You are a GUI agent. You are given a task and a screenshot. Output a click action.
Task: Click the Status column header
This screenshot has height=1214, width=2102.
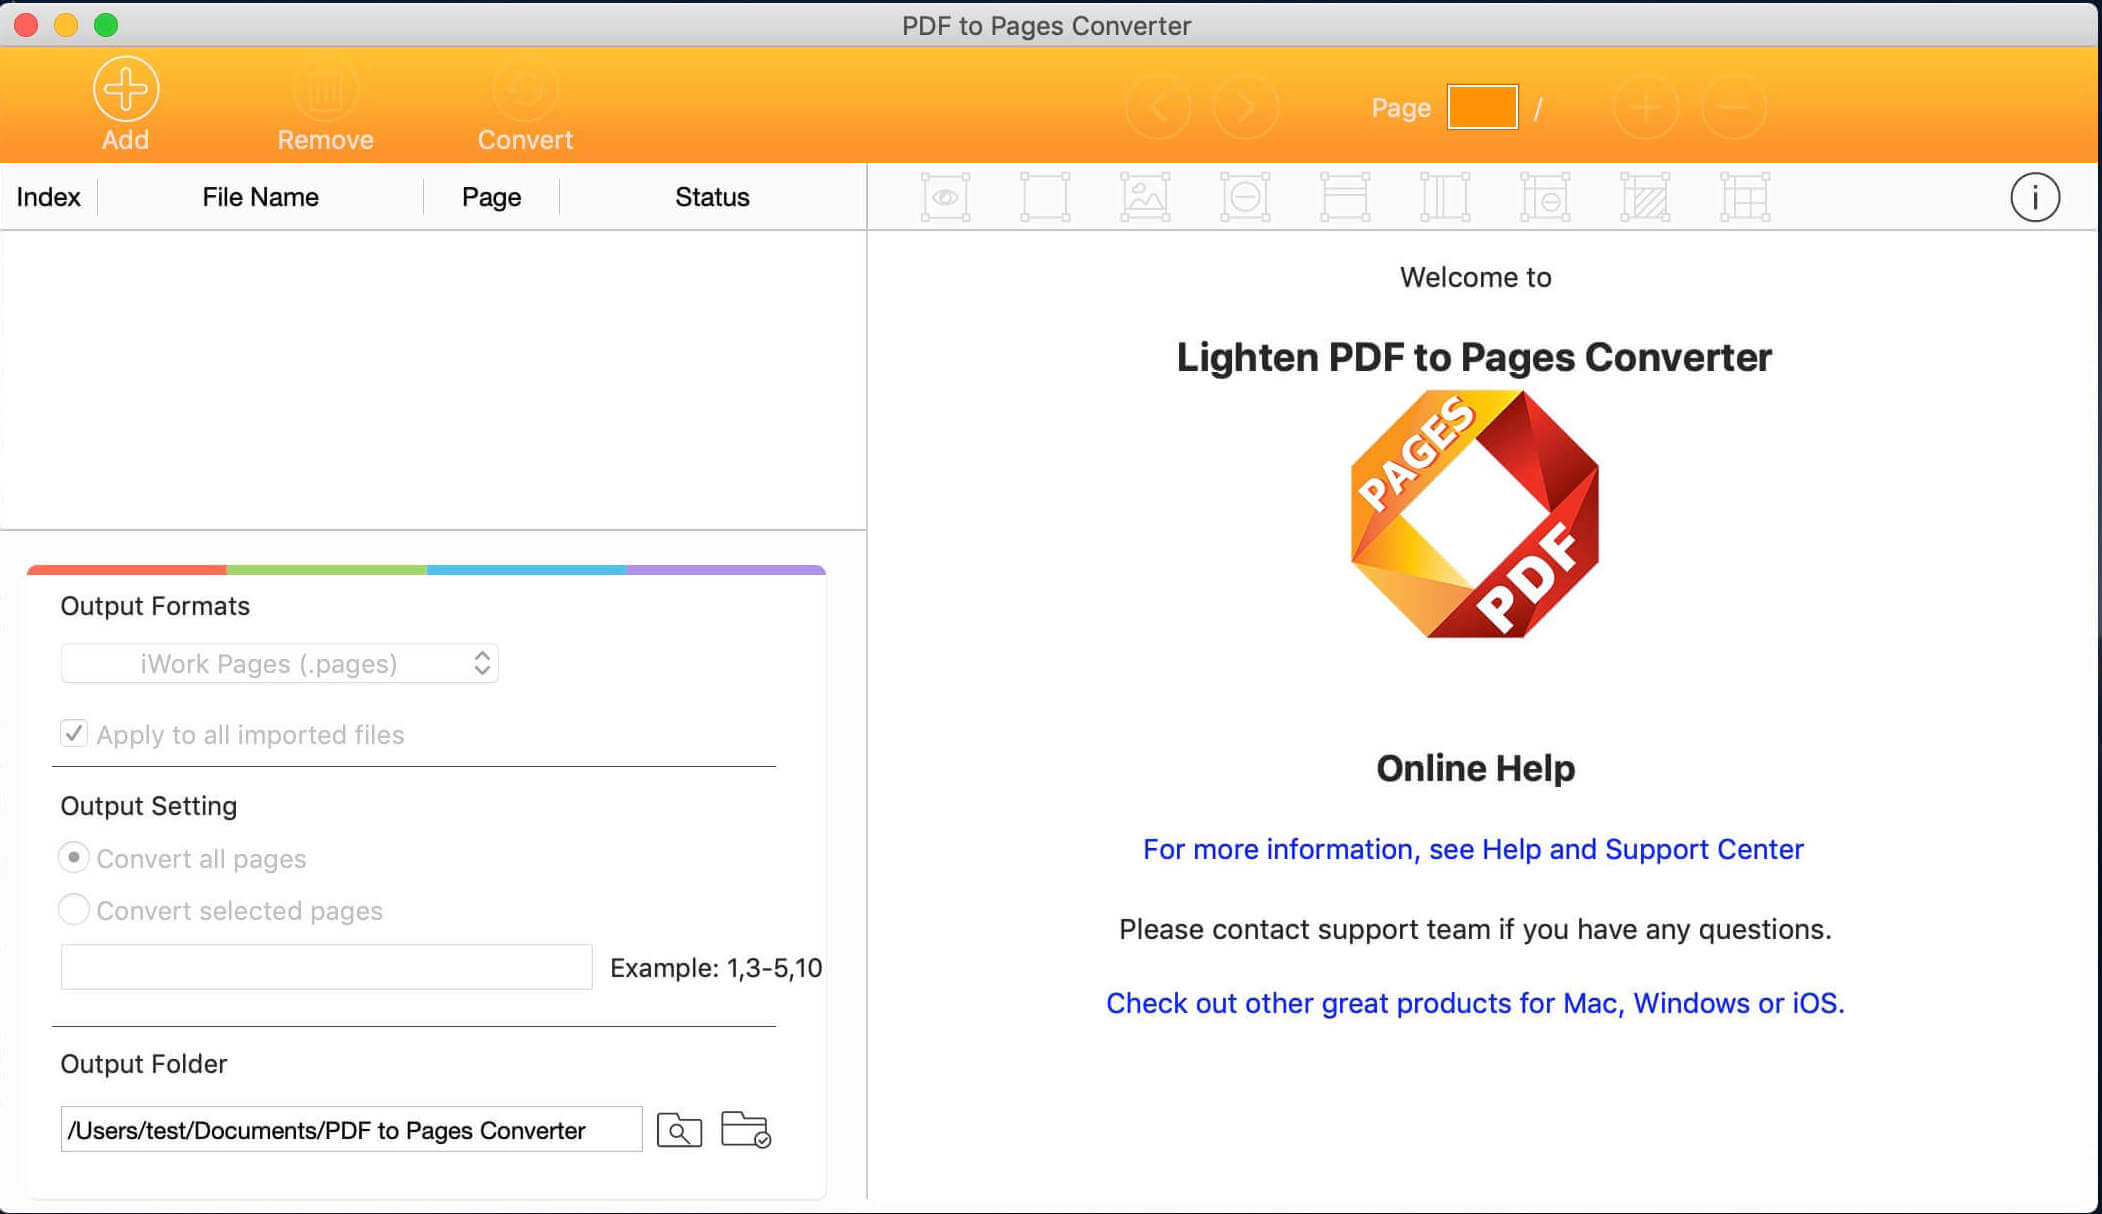tap(712, 197)
